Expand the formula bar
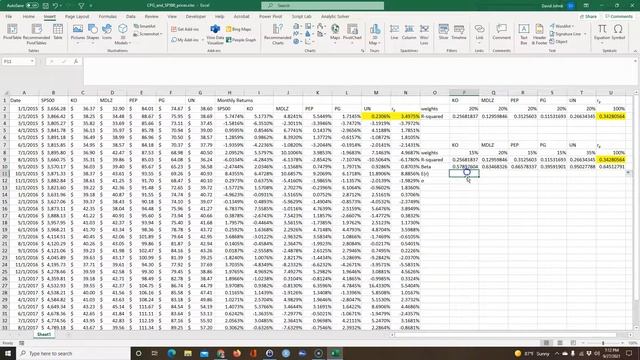The image size is (640, 360). click(x=635, y=61)
